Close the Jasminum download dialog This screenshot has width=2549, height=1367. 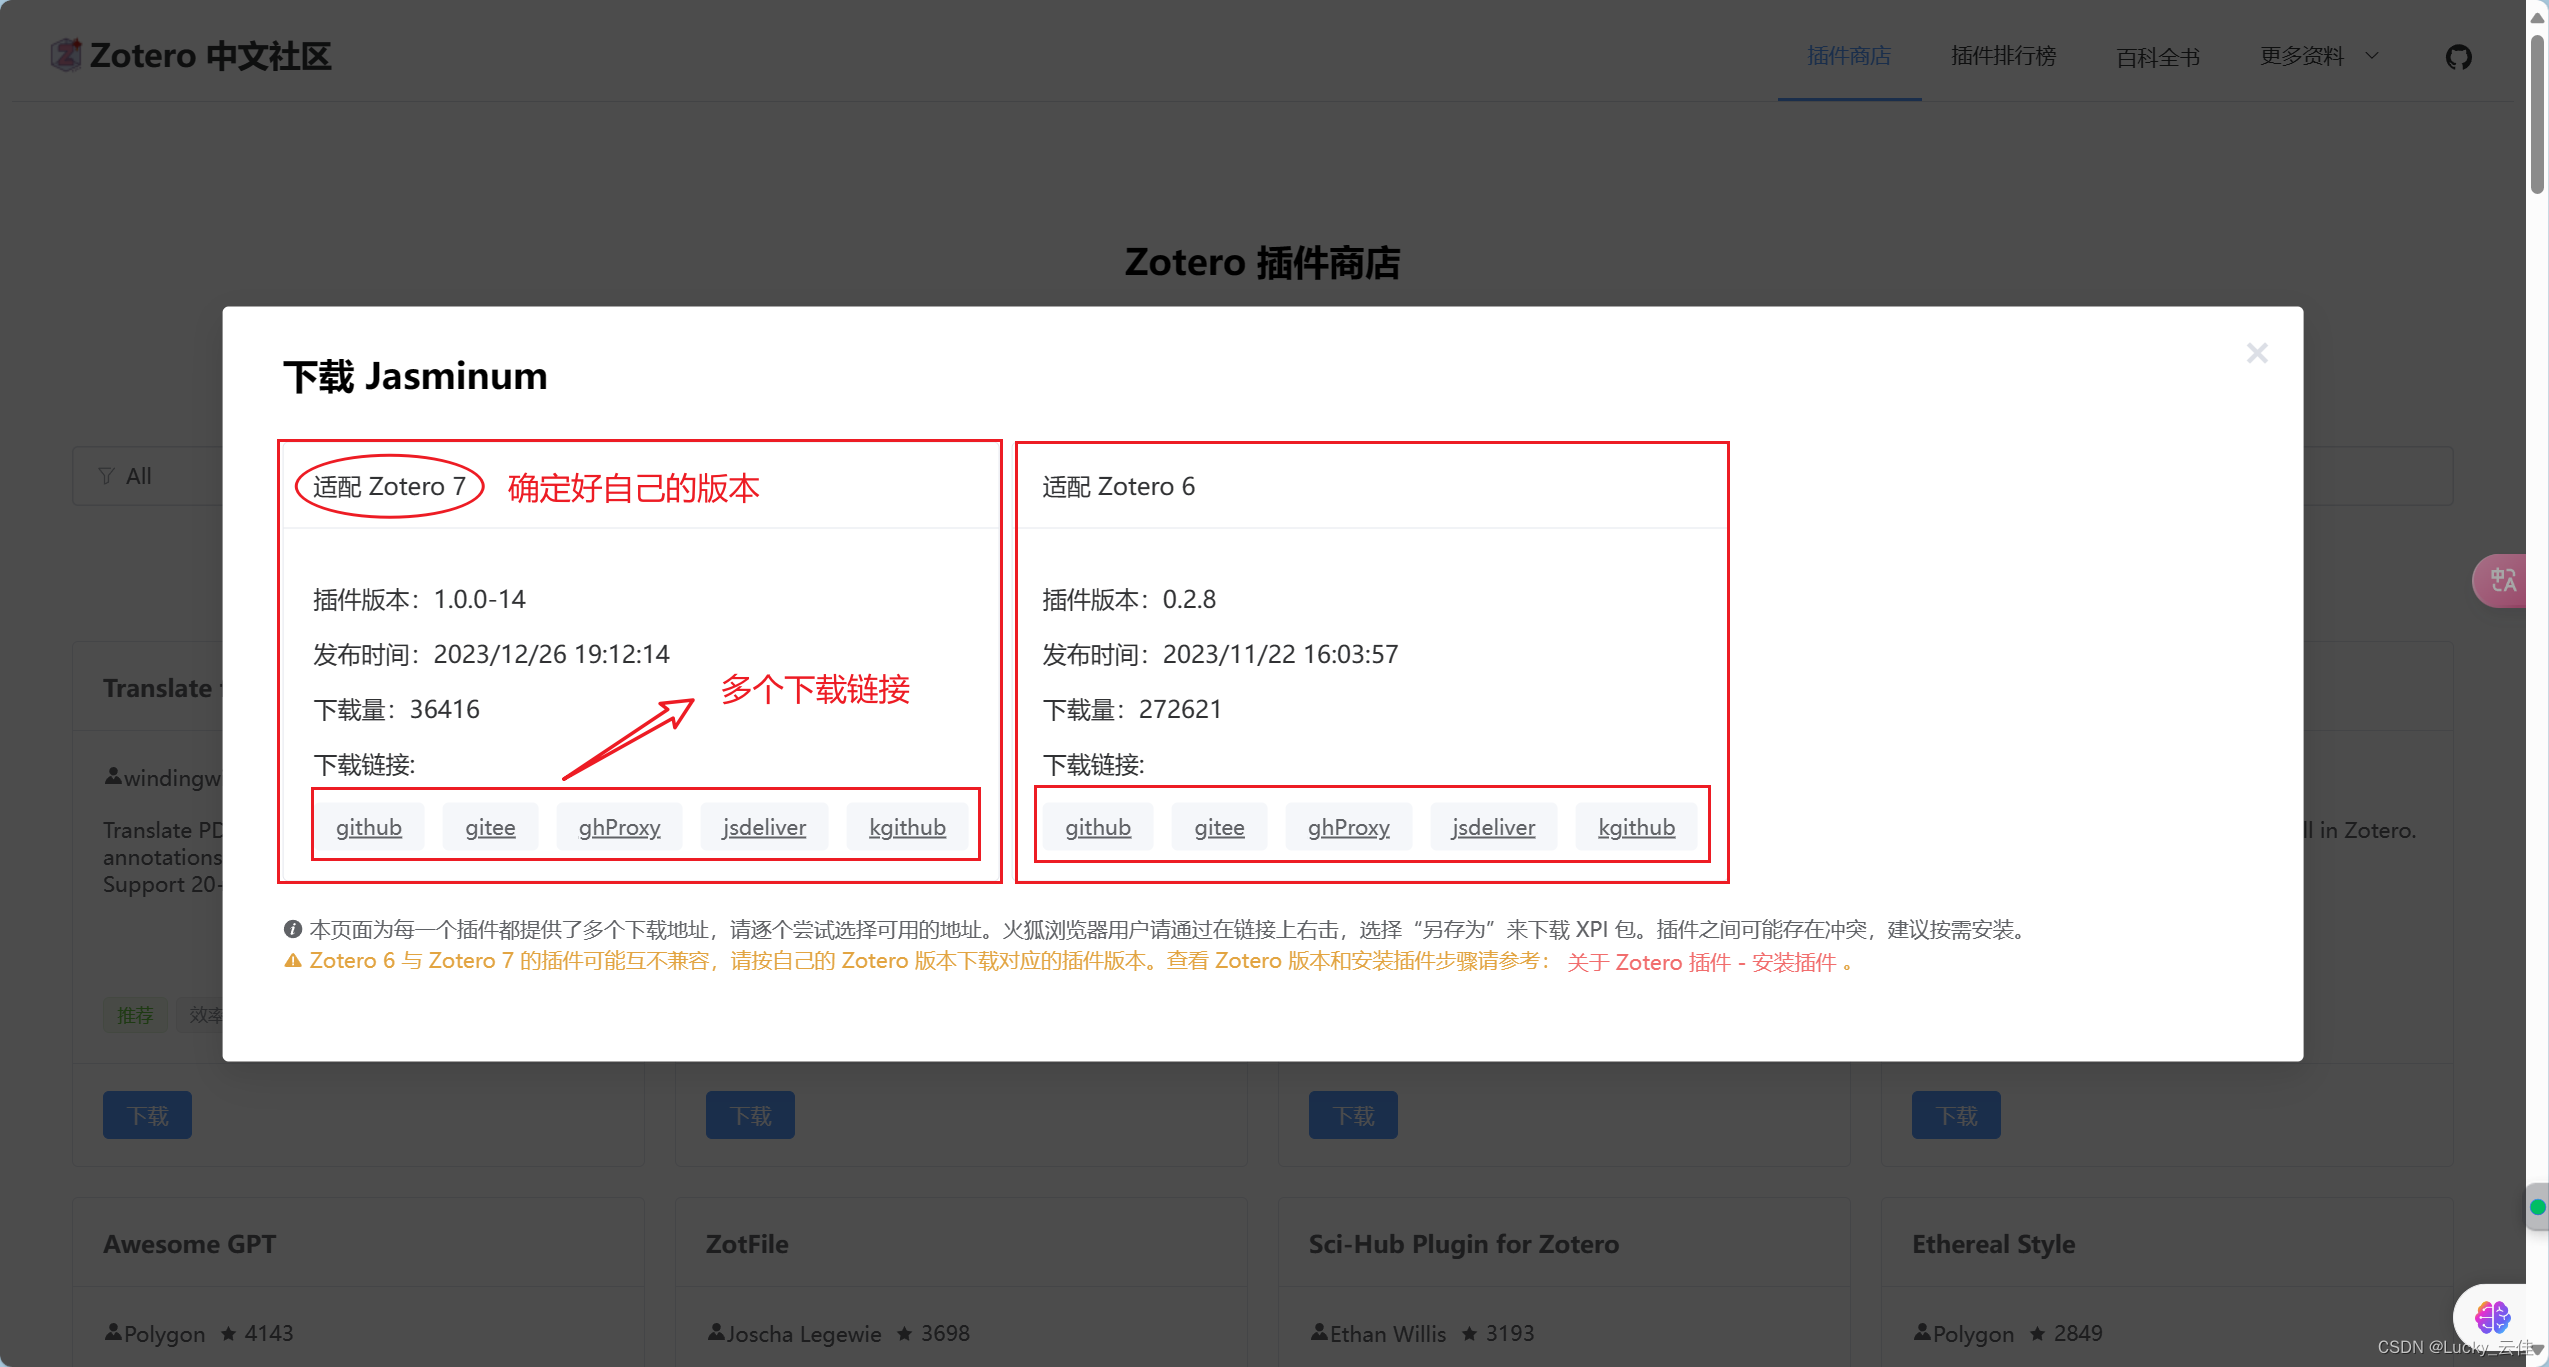pyautogui.click(x=2256, y=353)
